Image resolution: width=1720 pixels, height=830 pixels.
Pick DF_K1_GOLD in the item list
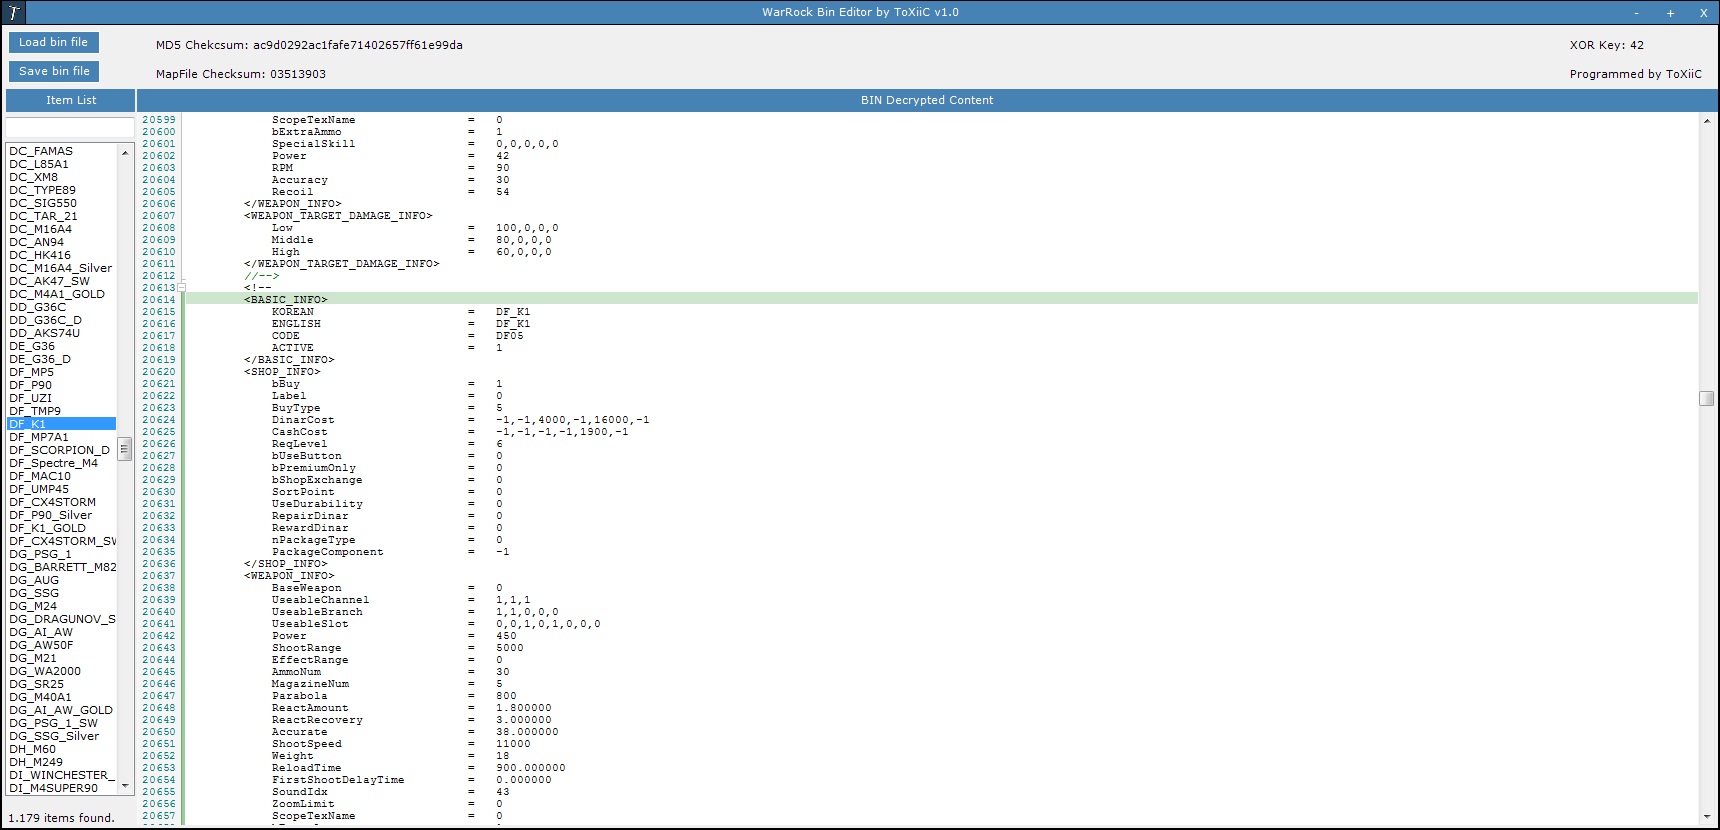tap(48, 528)
